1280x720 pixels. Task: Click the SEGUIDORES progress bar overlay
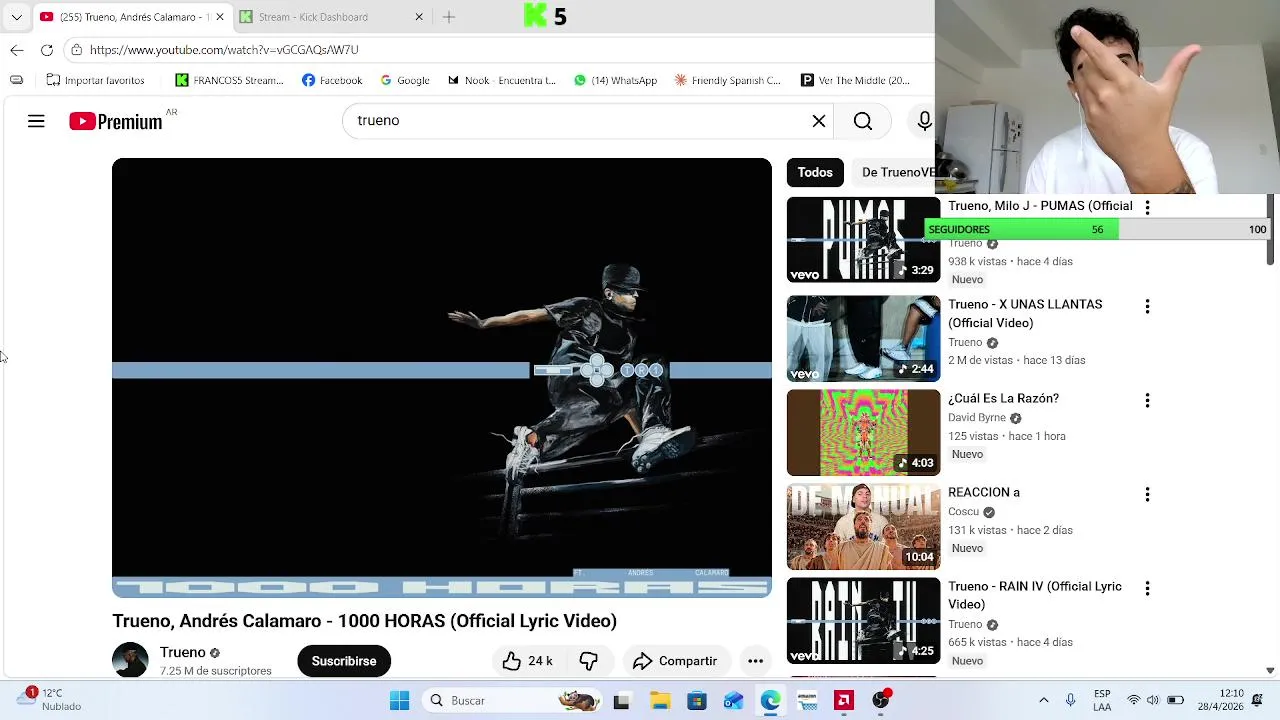click(1097, 230)
